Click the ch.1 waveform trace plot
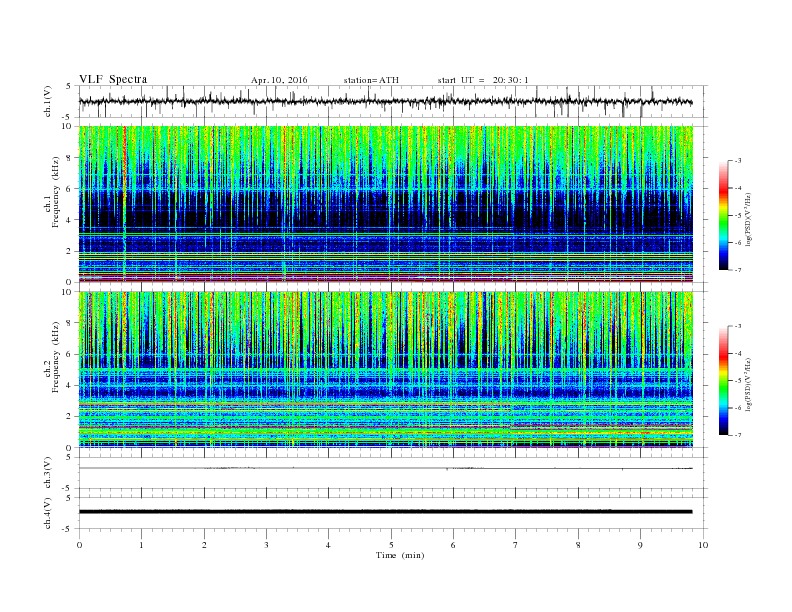This screenshot has width=792, height=612. [385, 101]
